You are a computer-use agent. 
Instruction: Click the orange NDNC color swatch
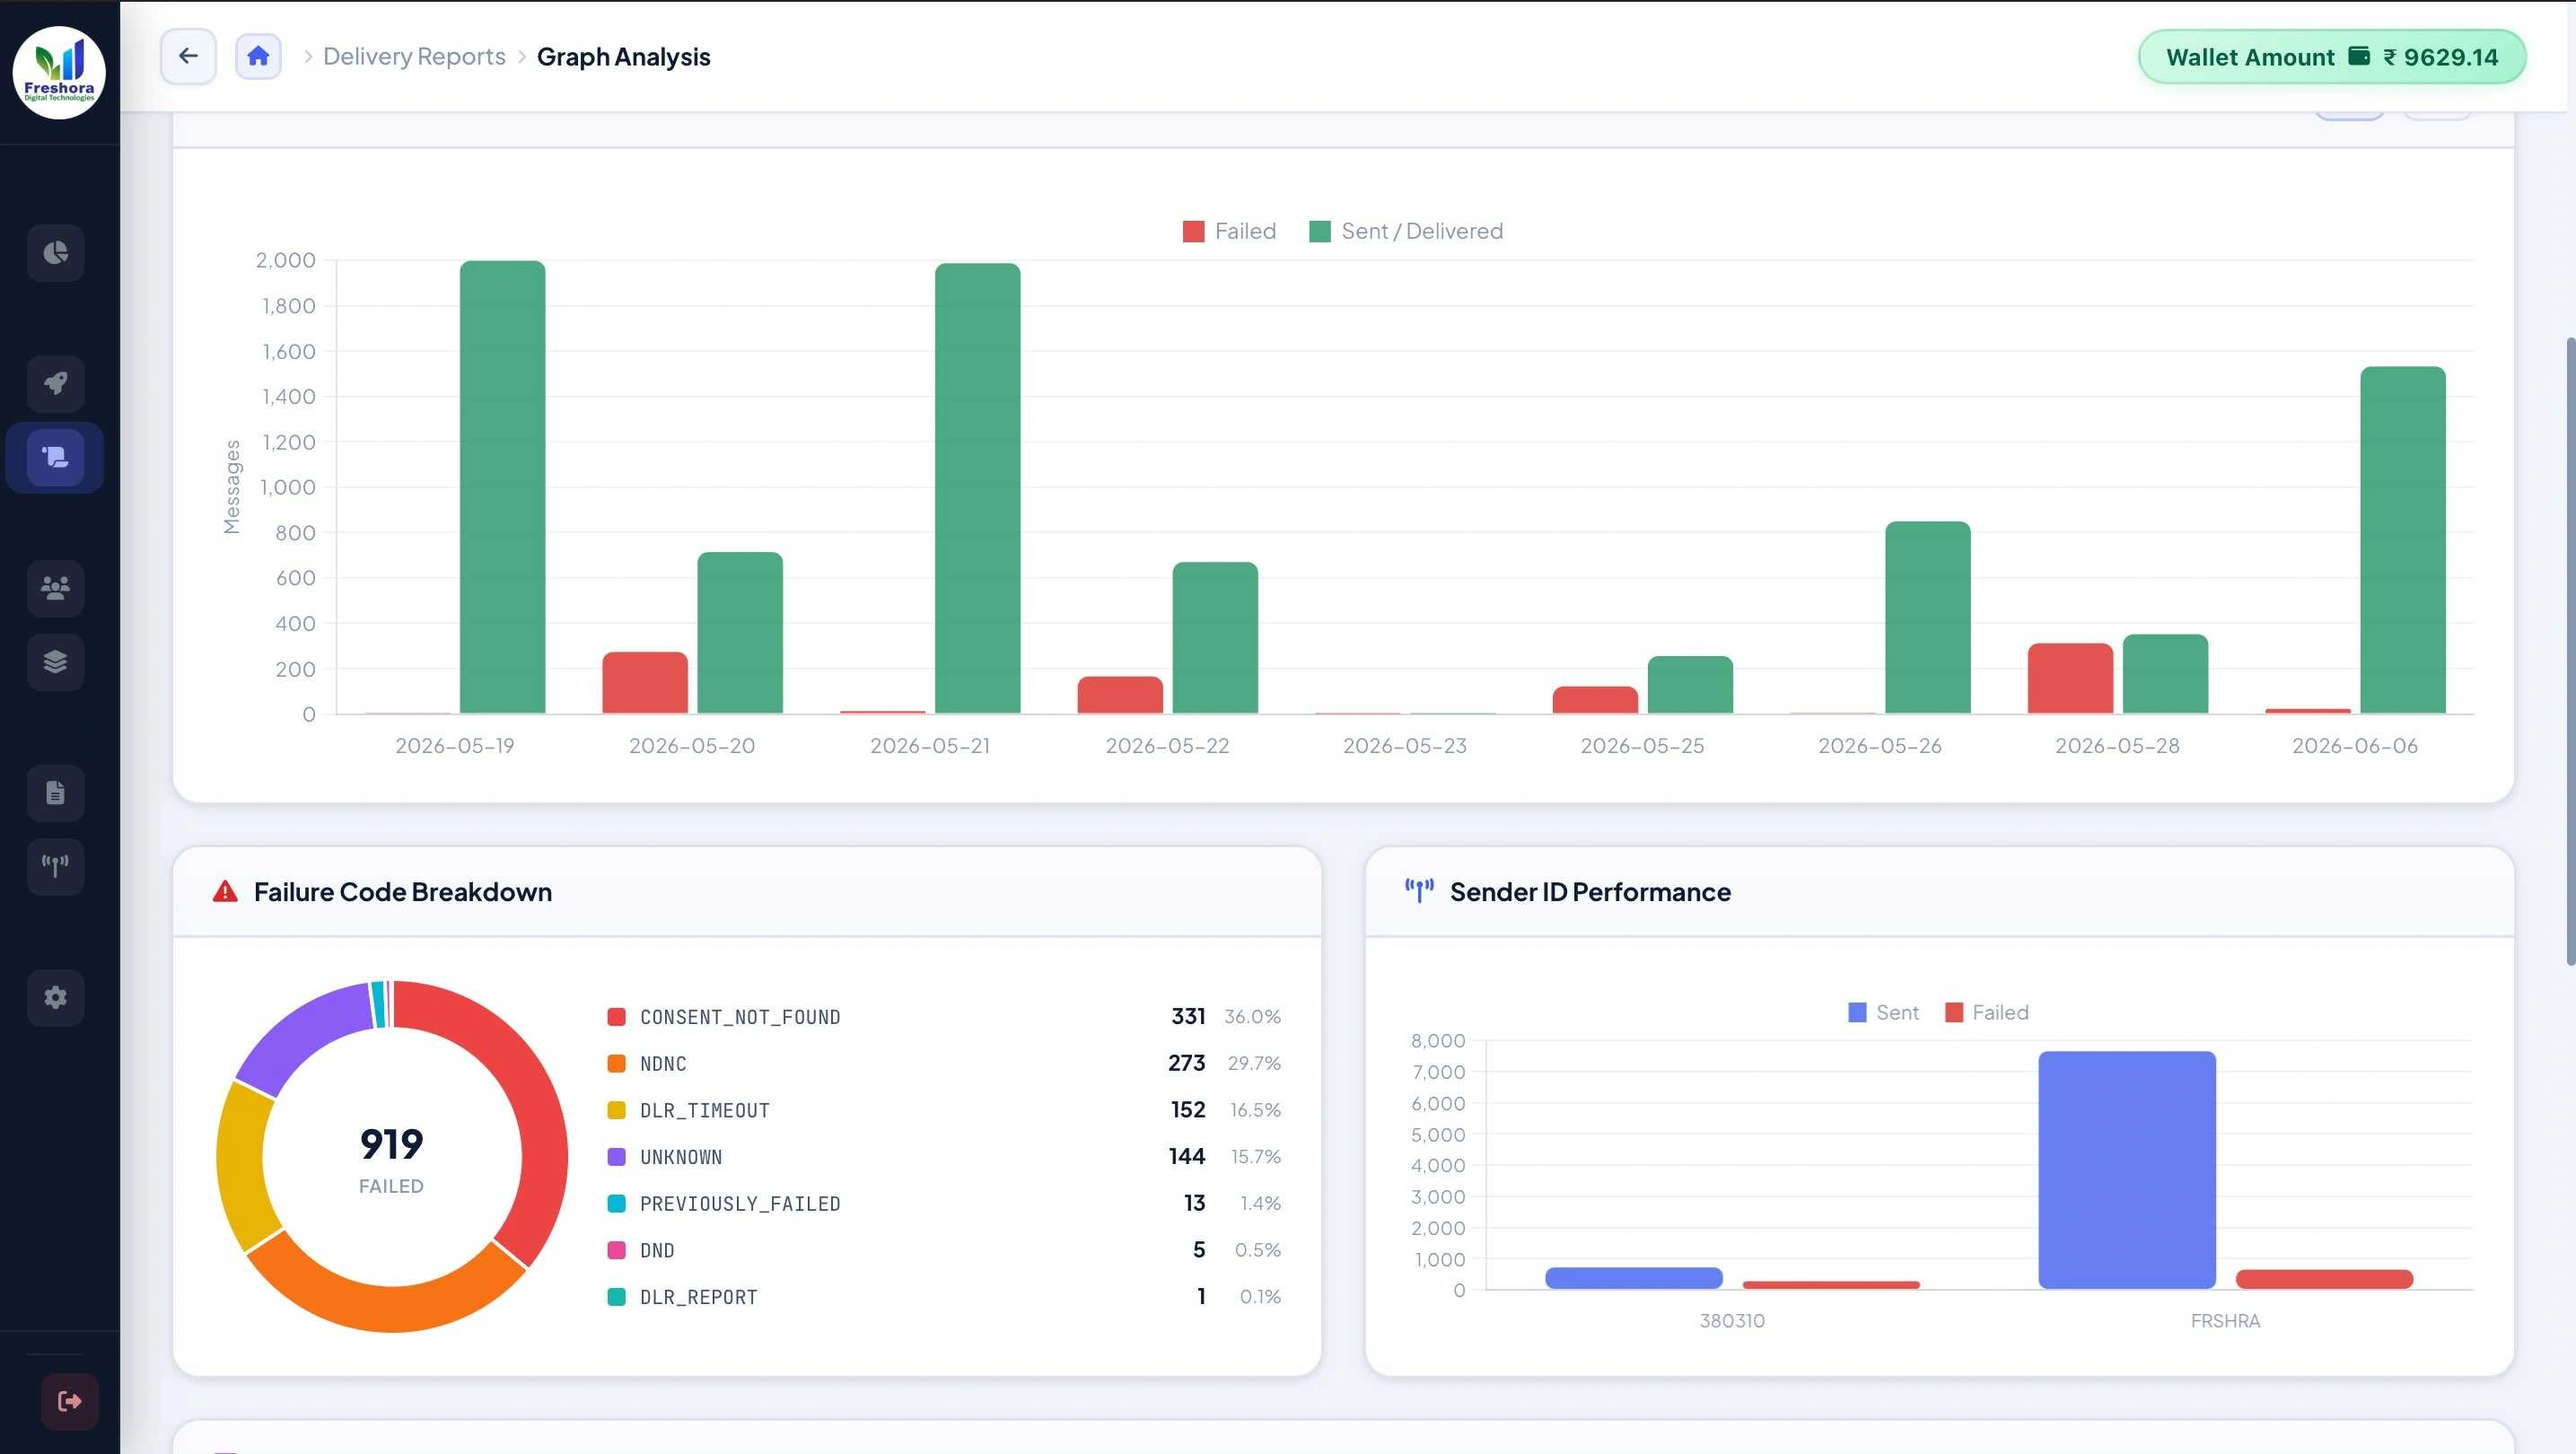click(617, 1063)
